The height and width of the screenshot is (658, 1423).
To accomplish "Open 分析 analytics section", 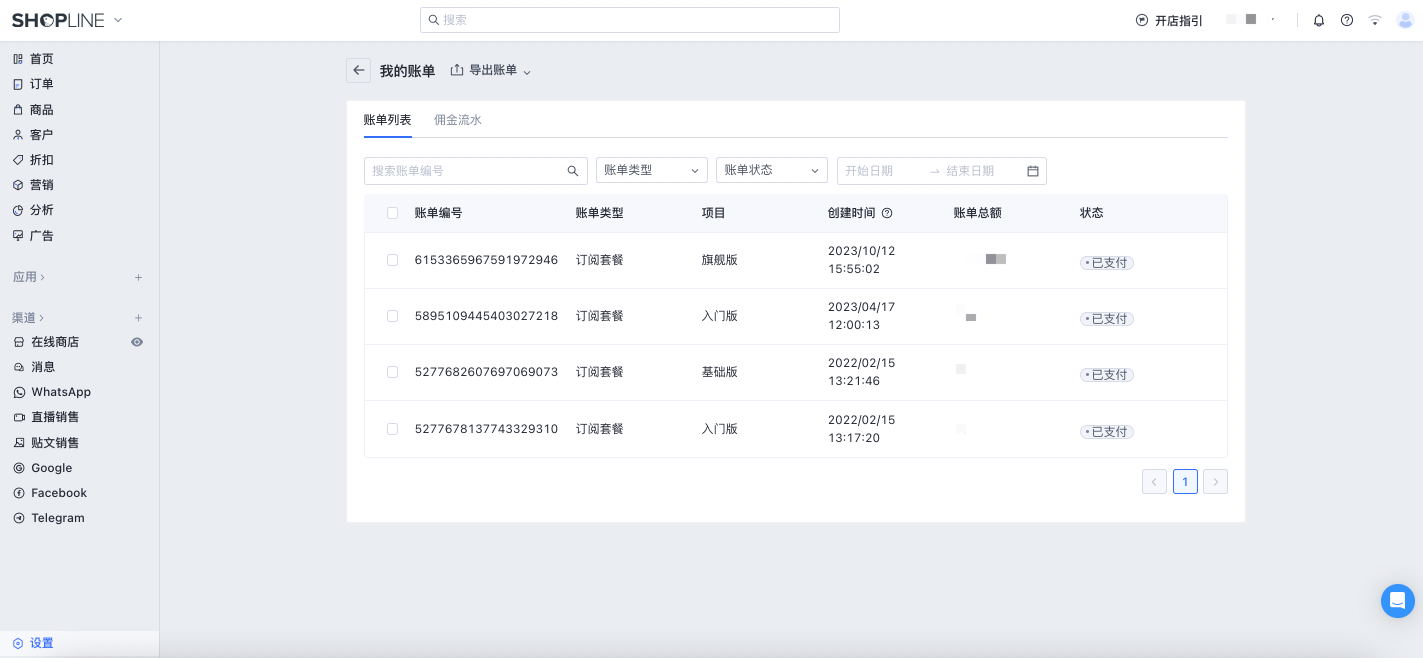I will point(41,210).
